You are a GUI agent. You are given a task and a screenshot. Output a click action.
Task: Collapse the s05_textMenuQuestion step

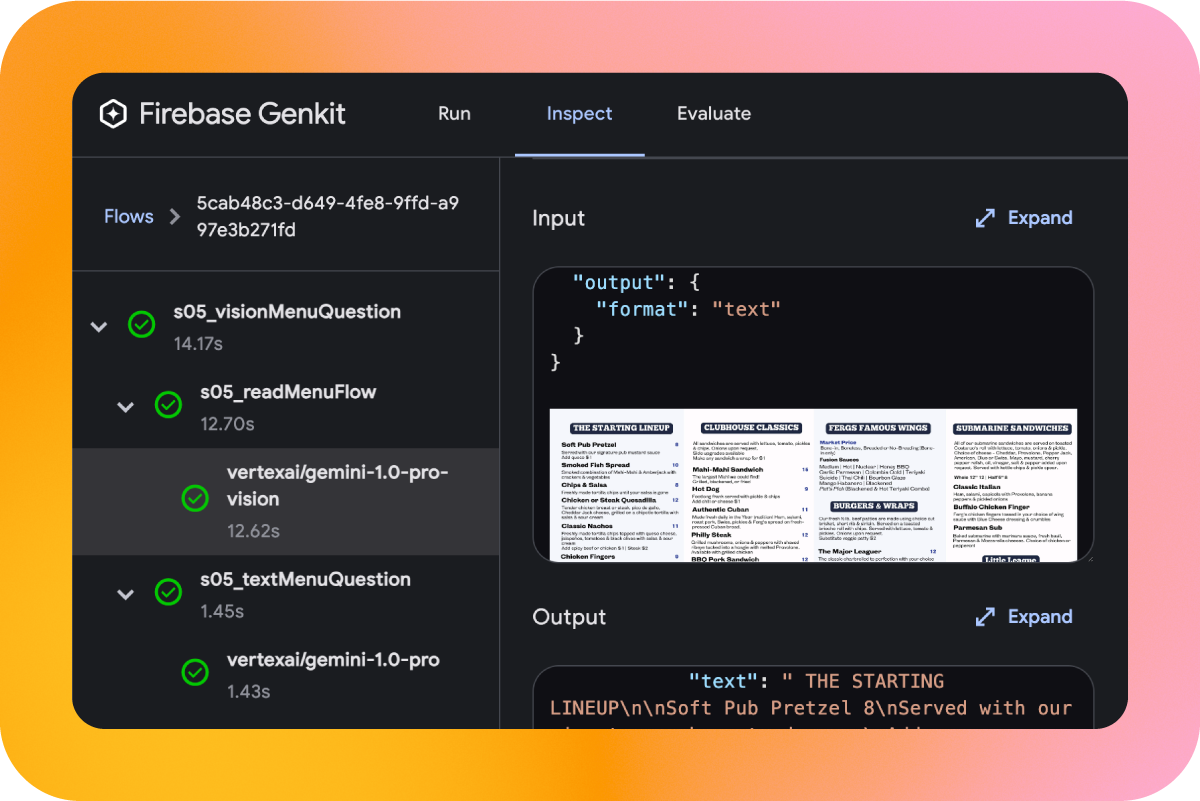[x=126, y=593]
